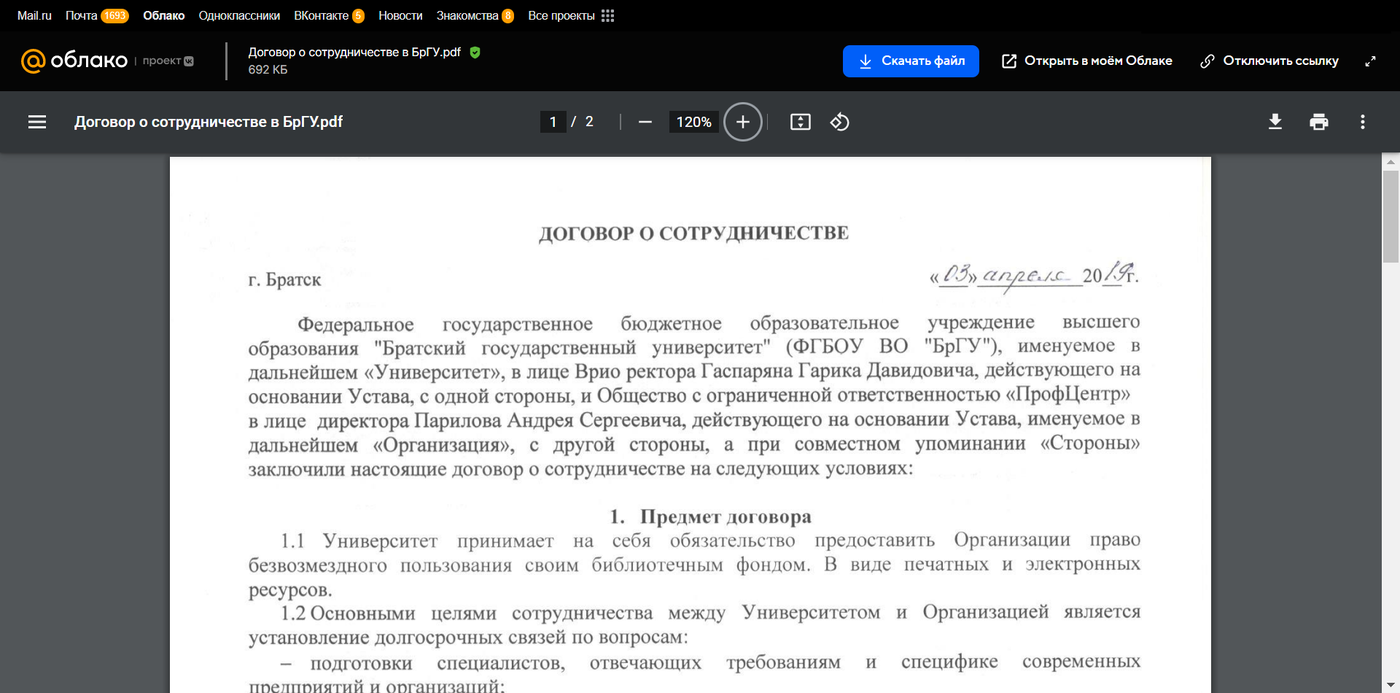
Task: Open the all projects grid menu
Action: click(x=608, y=16)
